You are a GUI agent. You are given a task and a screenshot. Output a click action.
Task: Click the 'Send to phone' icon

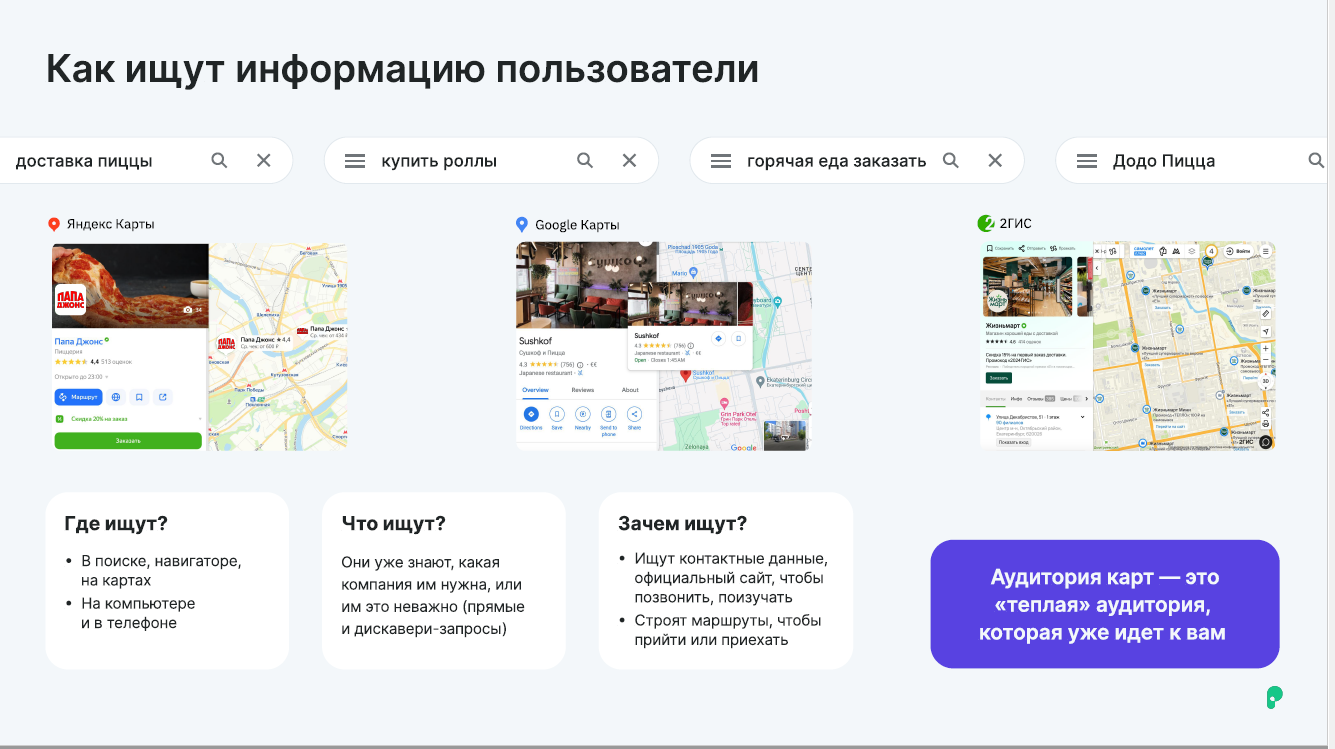[x=609, y=414]
